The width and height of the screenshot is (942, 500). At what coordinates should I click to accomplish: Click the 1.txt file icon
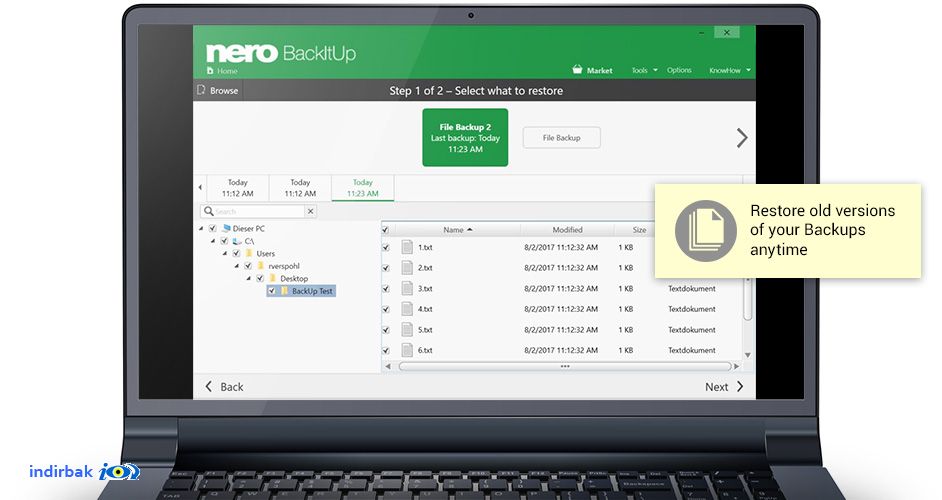pyautogui.click(x=407, y=247)
